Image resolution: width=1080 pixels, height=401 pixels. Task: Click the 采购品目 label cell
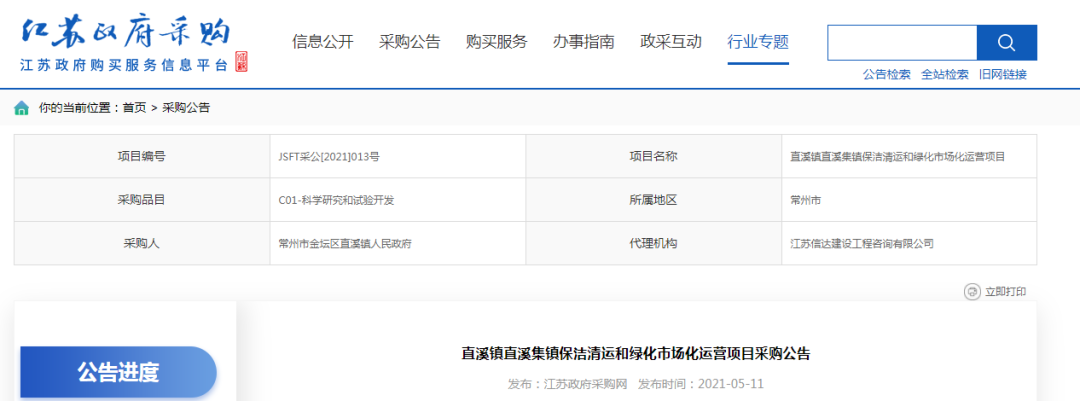tap(142, 200)
